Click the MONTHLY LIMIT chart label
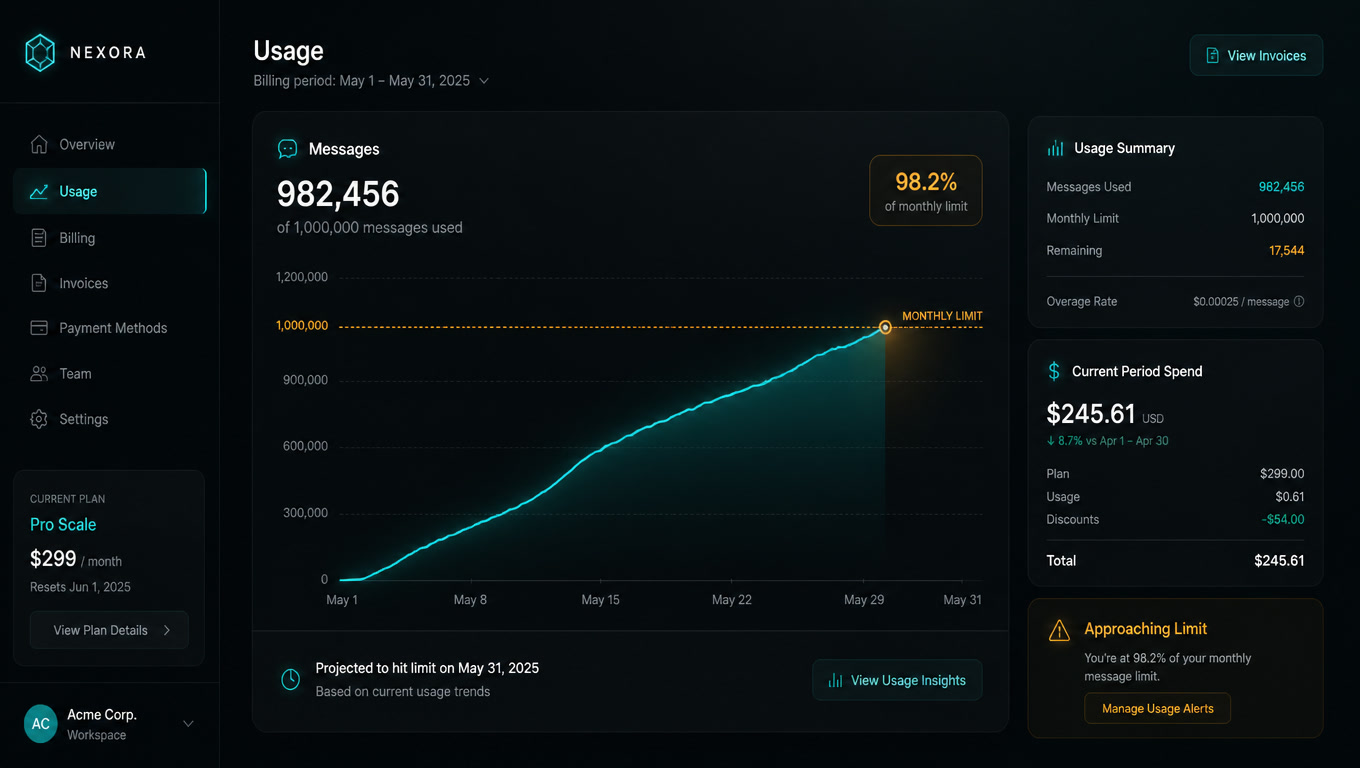The height and width of the screenshot is (768, 1360). tap(942, 316)
